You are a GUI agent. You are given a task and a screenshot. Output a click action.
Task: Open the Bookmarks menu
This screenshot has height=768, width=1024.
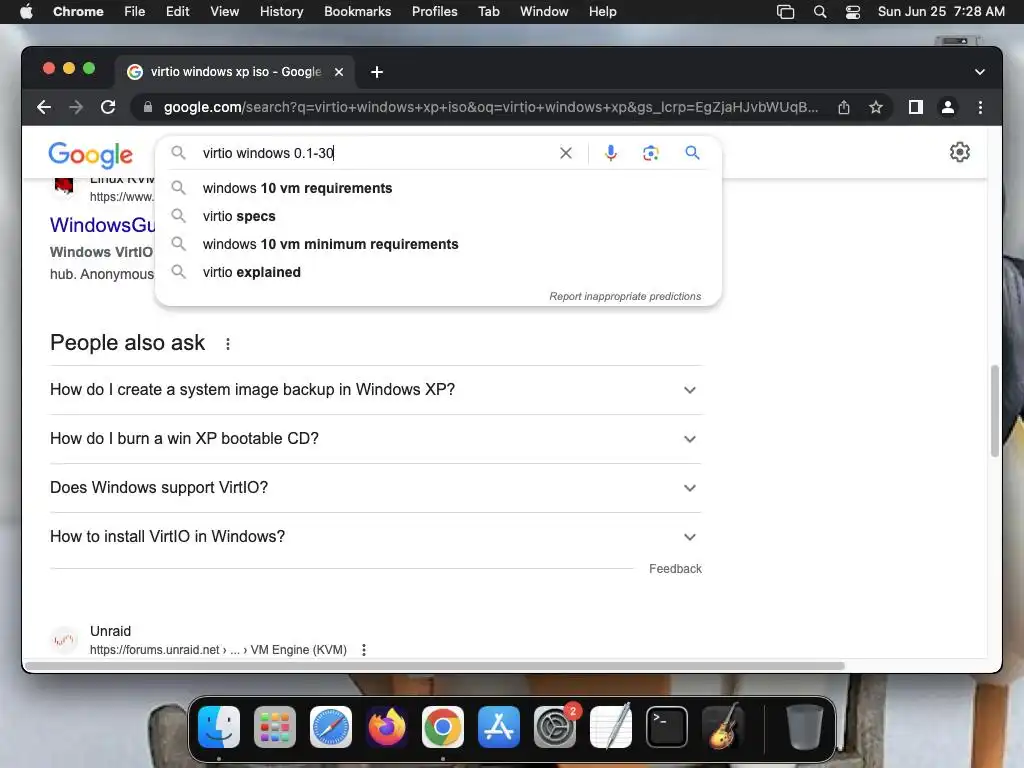point(357,12)
